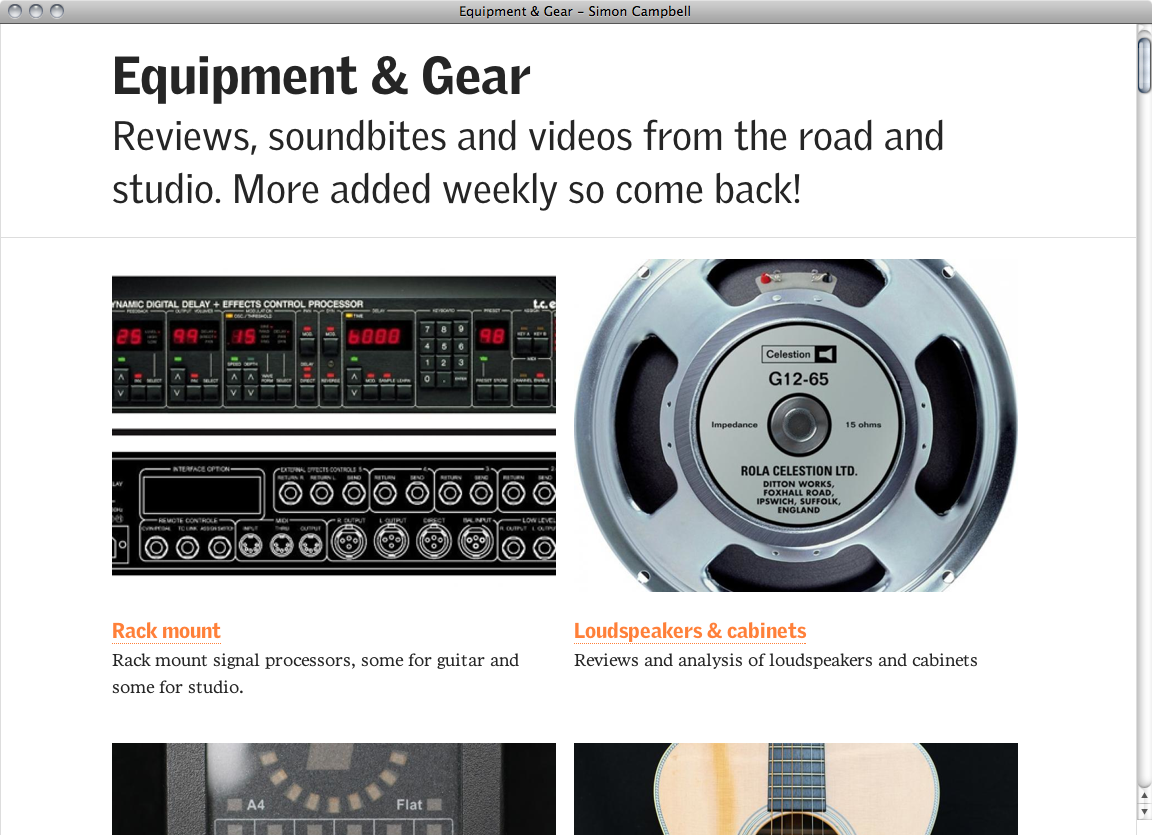Click the acoustic guitar image
This screenshot has width=1152, height=835.
point(796,789)
